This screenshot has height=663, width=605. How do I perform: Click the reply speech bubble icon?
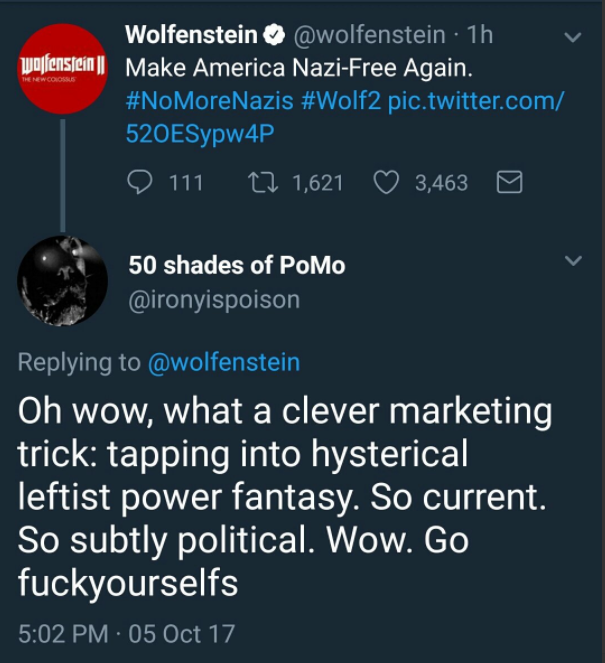tap(141, 183)
